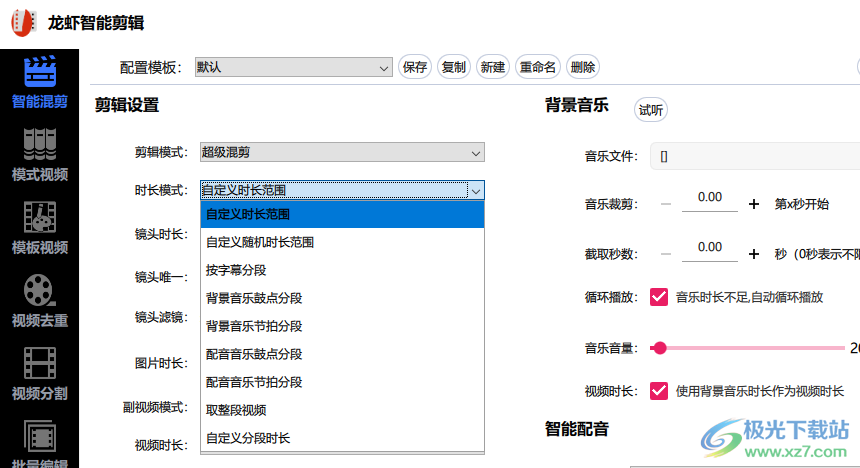This screenshot has width=860, height=468.
Task: Increase 音乐裁剪 value with plus
Action: pos(754,204)
